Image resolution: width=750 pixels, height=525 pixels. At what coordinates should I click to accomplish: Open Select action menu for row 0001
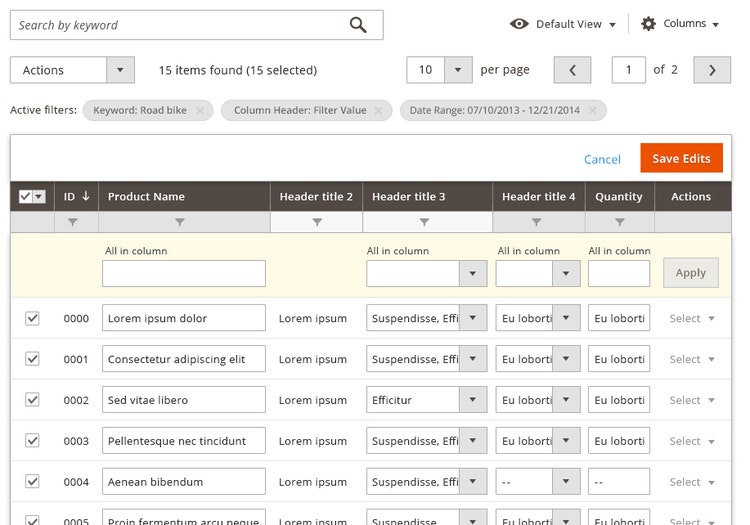(692, 359)
